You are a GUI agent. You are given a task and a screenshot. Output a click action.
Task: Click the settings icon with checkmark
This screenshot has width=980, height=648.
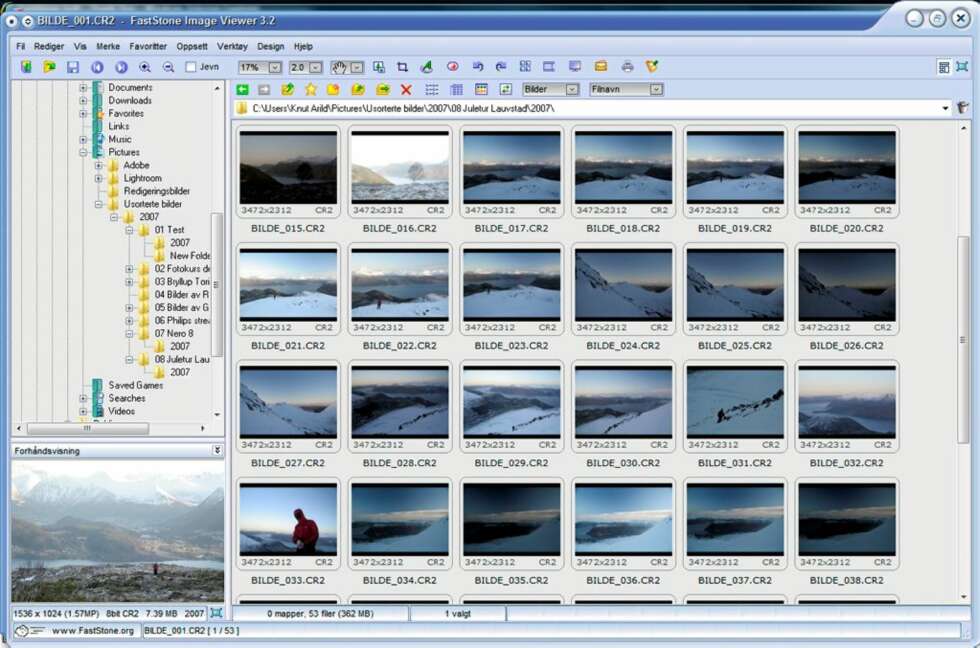point(652,67)
